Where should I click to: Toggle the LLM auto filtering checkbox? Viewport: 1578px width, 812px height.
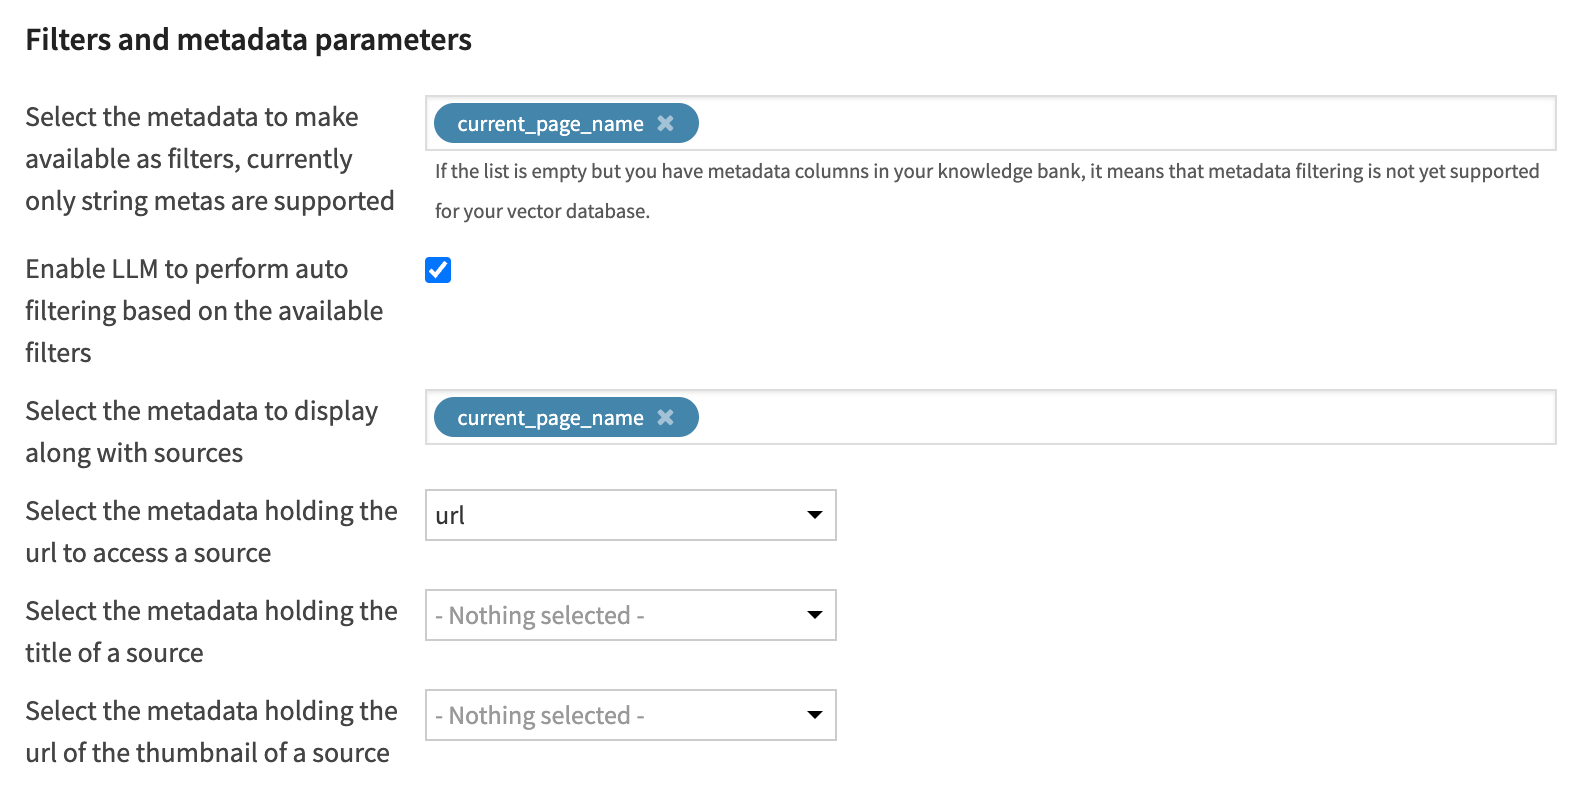(x=438, y=270)
